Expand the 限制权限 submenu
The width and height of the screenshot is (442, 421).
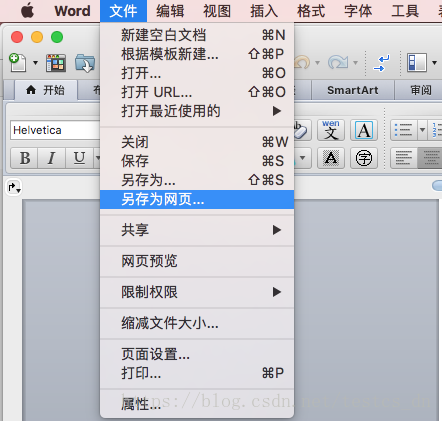197,292
